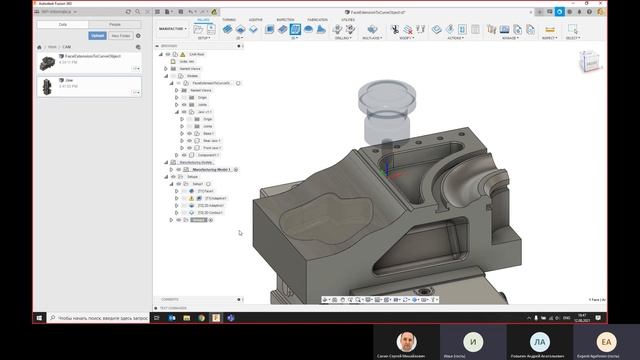Switch to the INSPECTION tab
Image resolution: width=640 pixels, height=360 pixels.
285,20
